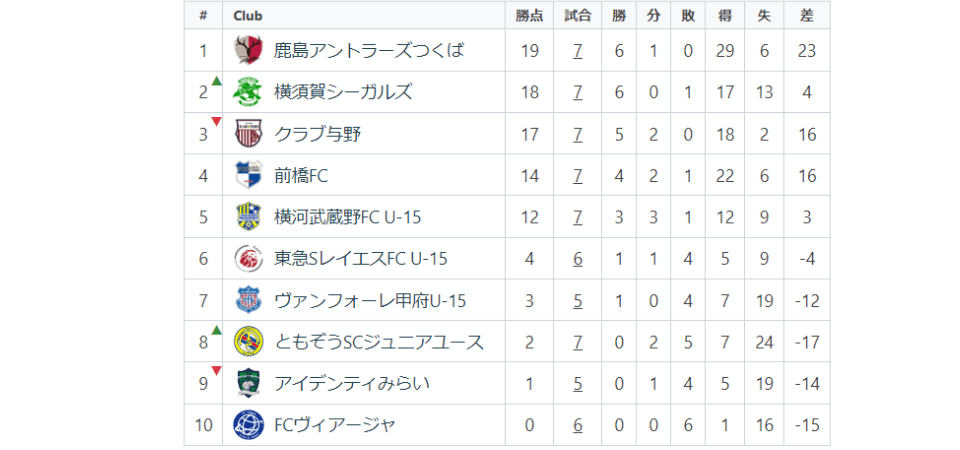Click the green up arrow beside rank 2
The width and height of the screenshot is (960, 450).
[x=216, y=81]
